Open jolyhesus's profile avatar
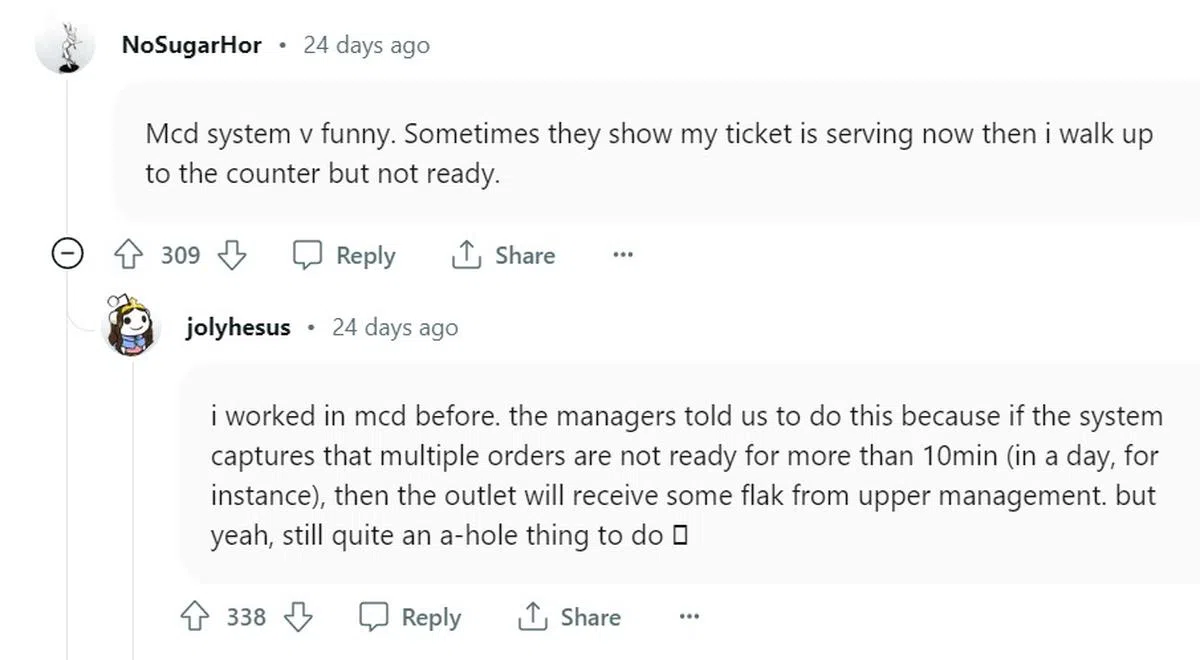This screenshot has width=1200, height=660. click(x=132, y=327)
